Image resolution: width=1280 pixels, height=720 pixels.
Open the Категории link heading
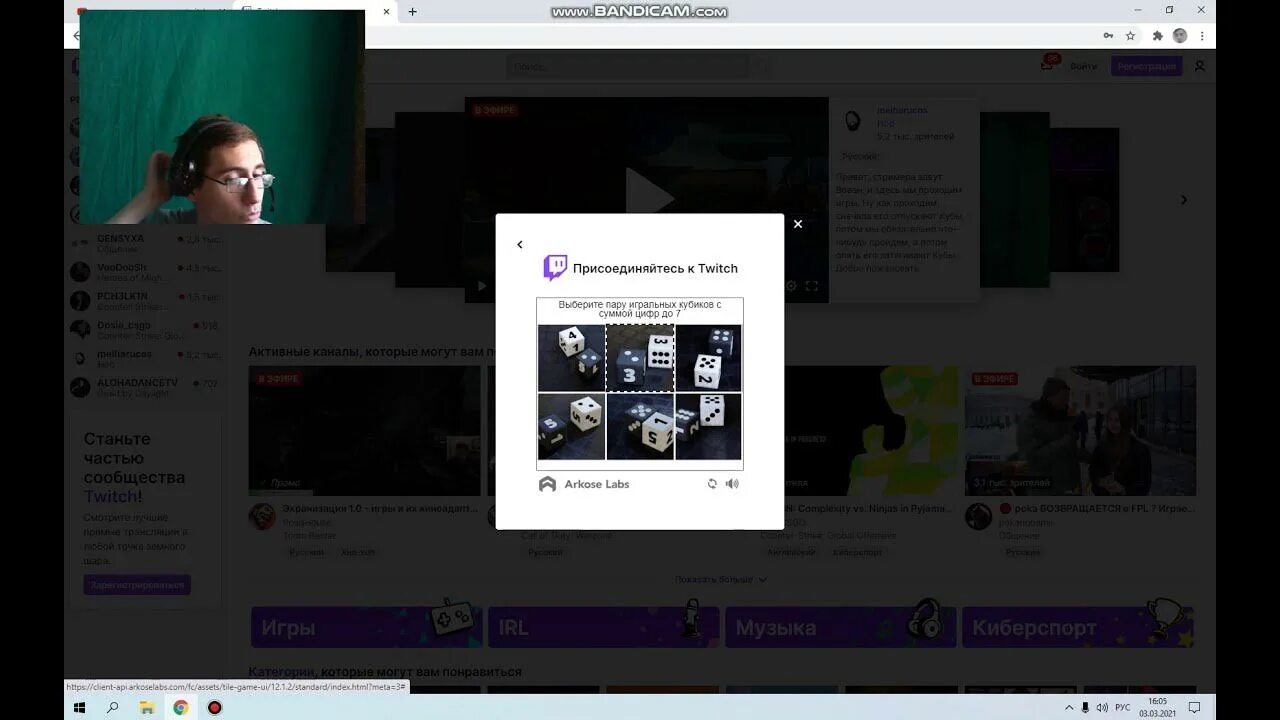pyautogui.click(x=282, y=672)
